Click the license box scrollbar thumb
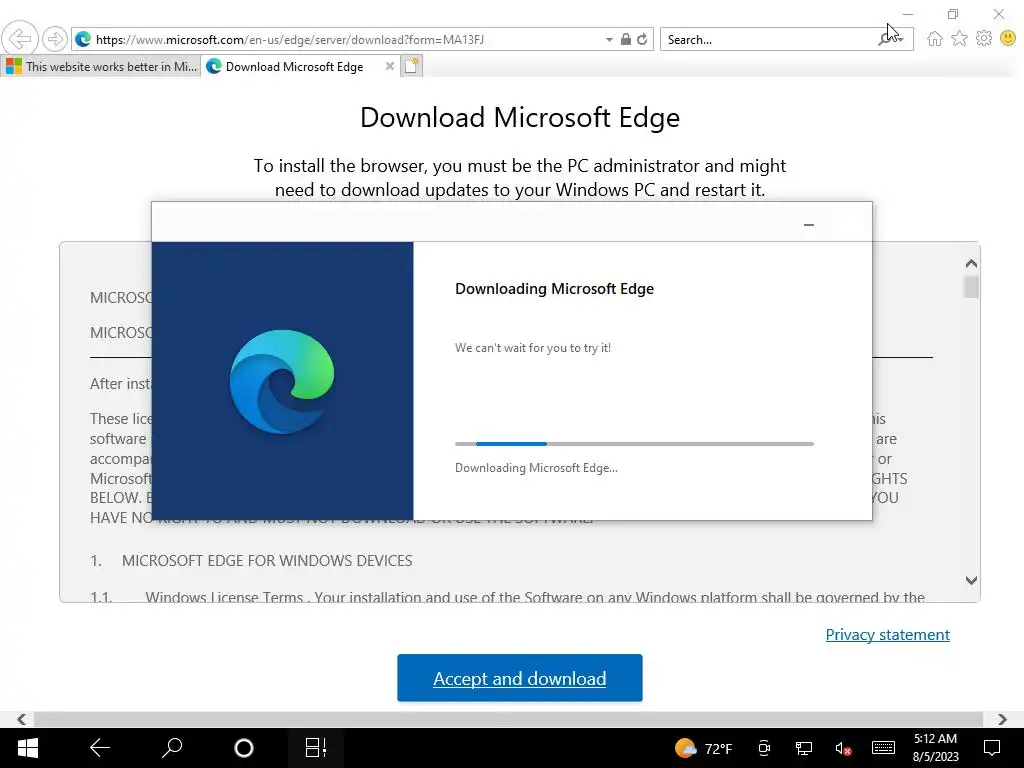 (971, 287)
